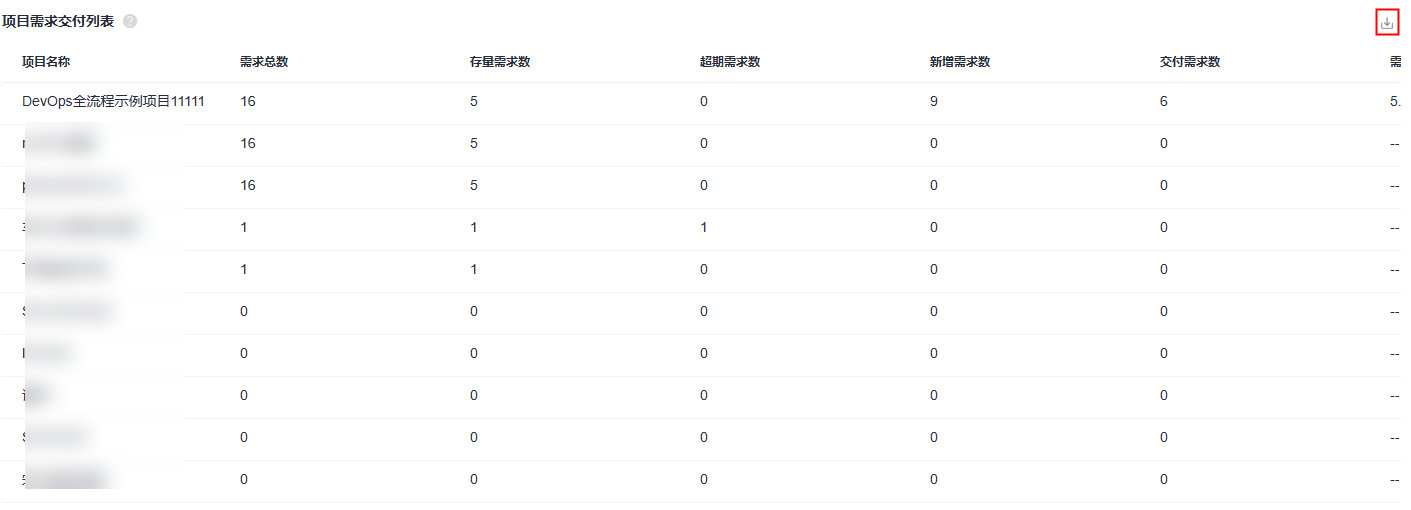Click the help question mark beside 项目需求交付列表
1411x510 pixels.
coord(130,21)
